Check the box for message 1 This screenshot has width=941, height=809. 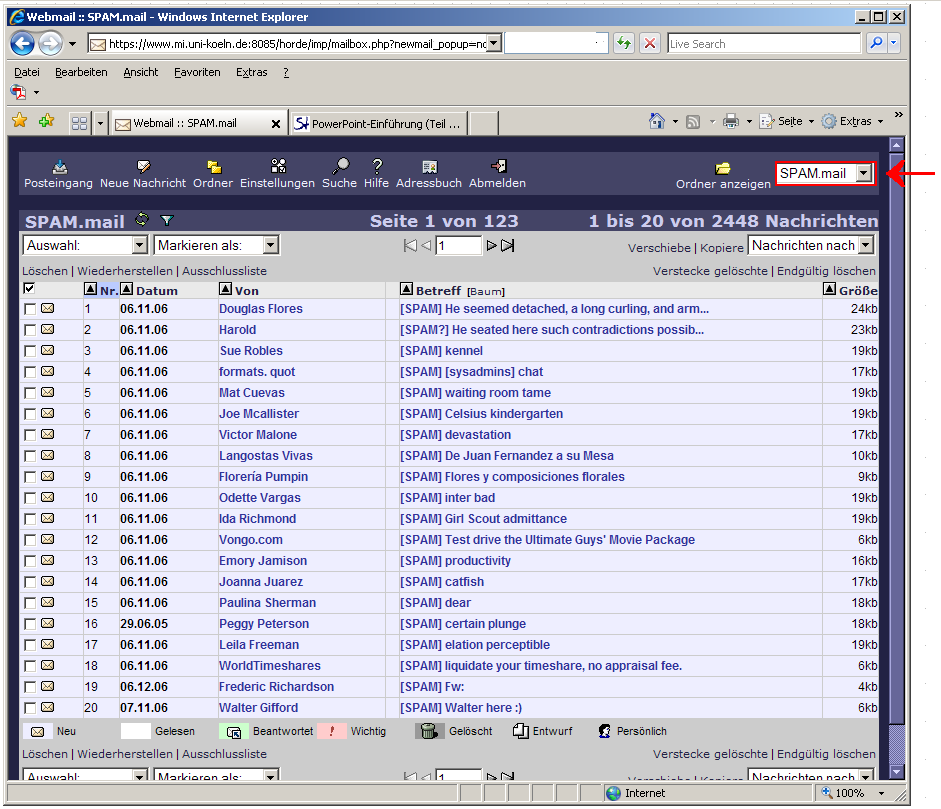coord(30,309)
